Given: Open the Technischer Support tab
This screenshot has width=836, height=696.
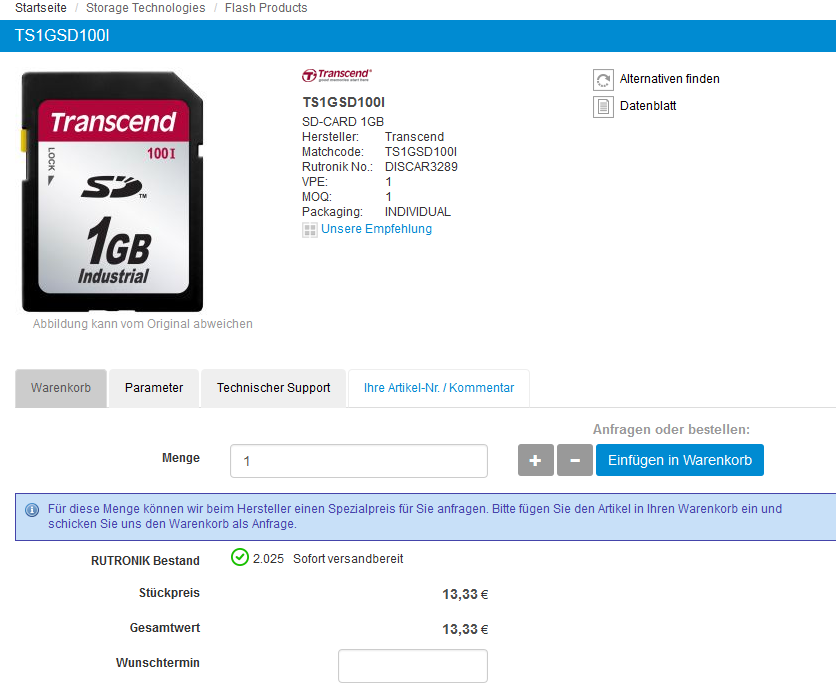Looking at the screenshot, I should 273,388.
